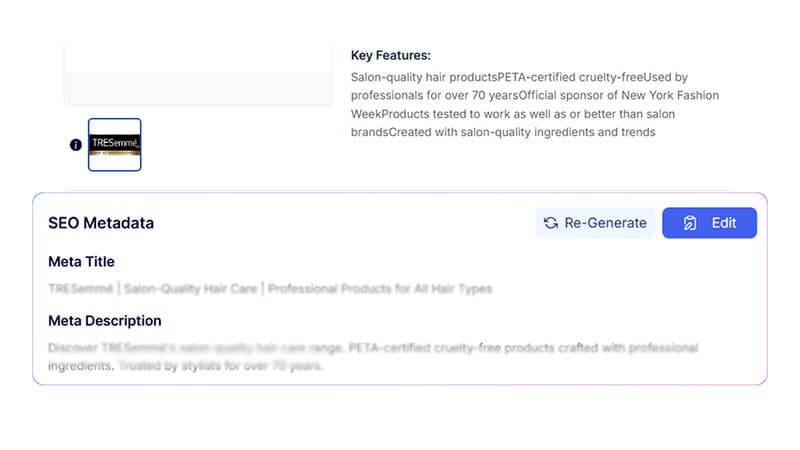800x450 pixels.
Task: Select the TRESemmé image thumbnail
Action: click(114, 145)
